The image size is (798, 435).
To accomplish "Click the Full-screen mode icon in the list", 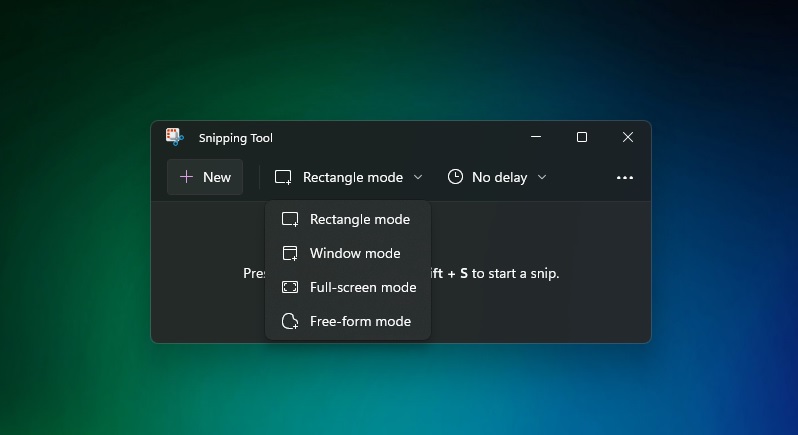I will pyautogui.click(x=290, y=287).
